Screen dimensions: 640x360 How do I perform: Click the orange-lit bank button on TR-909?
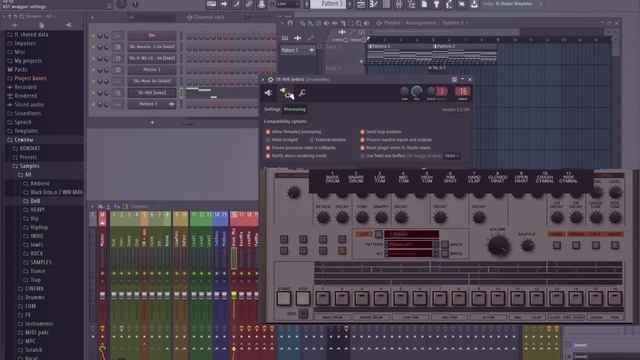(x=342, y=251)
